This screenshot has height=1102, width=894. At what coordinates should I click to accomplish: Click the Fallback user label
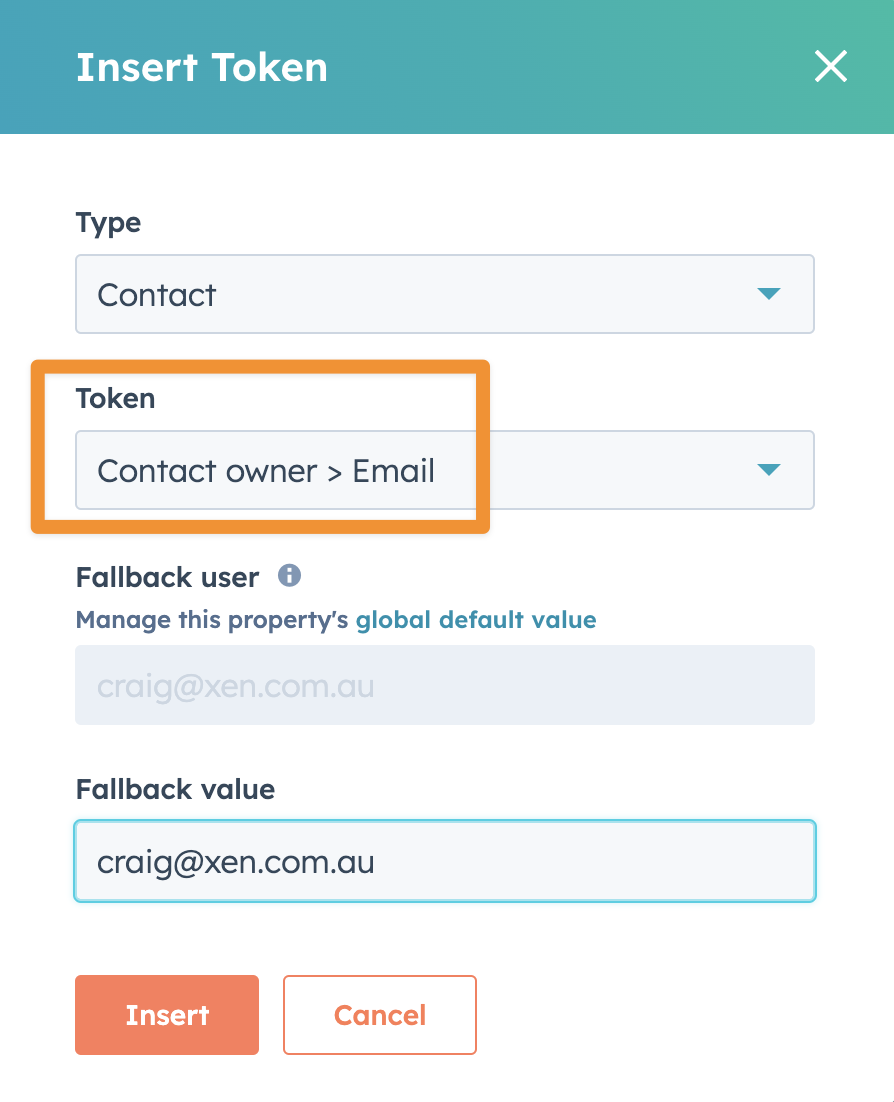167,577
